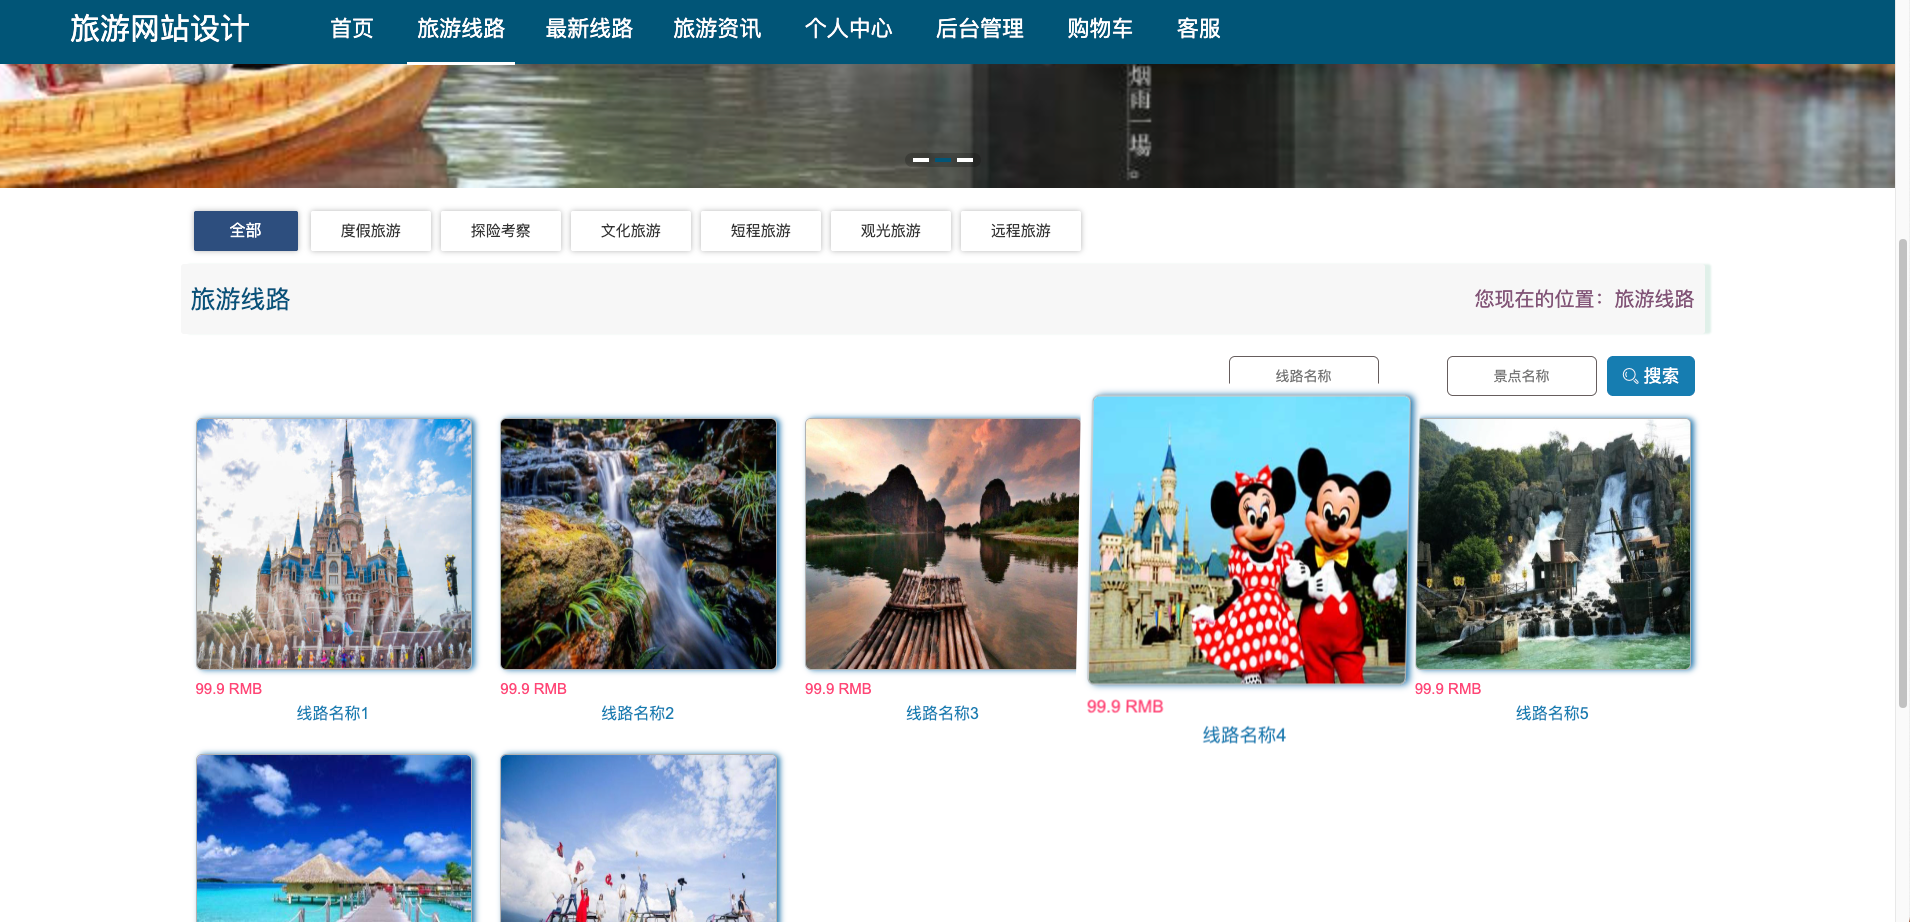Viewport: 1910px width, 922px height.
Task: Select the first carousel slide indicator
Action: (921, 160)
